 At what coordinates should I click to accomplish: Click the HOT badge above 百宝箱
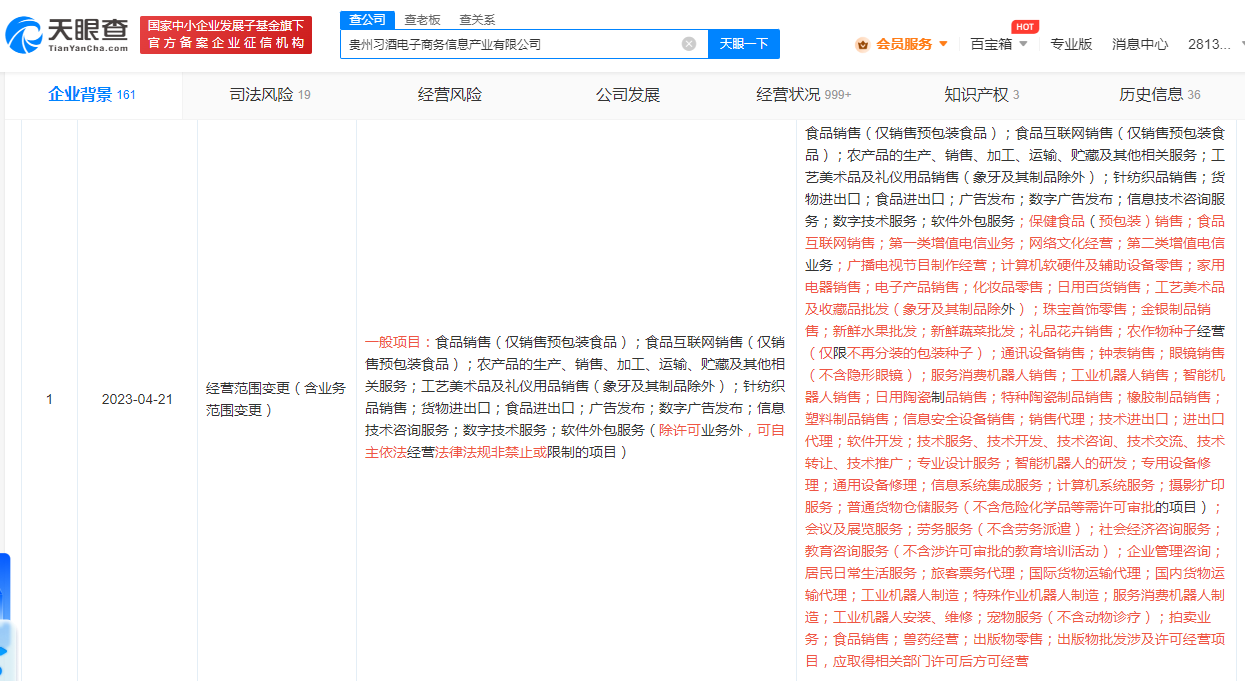[x=1024, y=26]
